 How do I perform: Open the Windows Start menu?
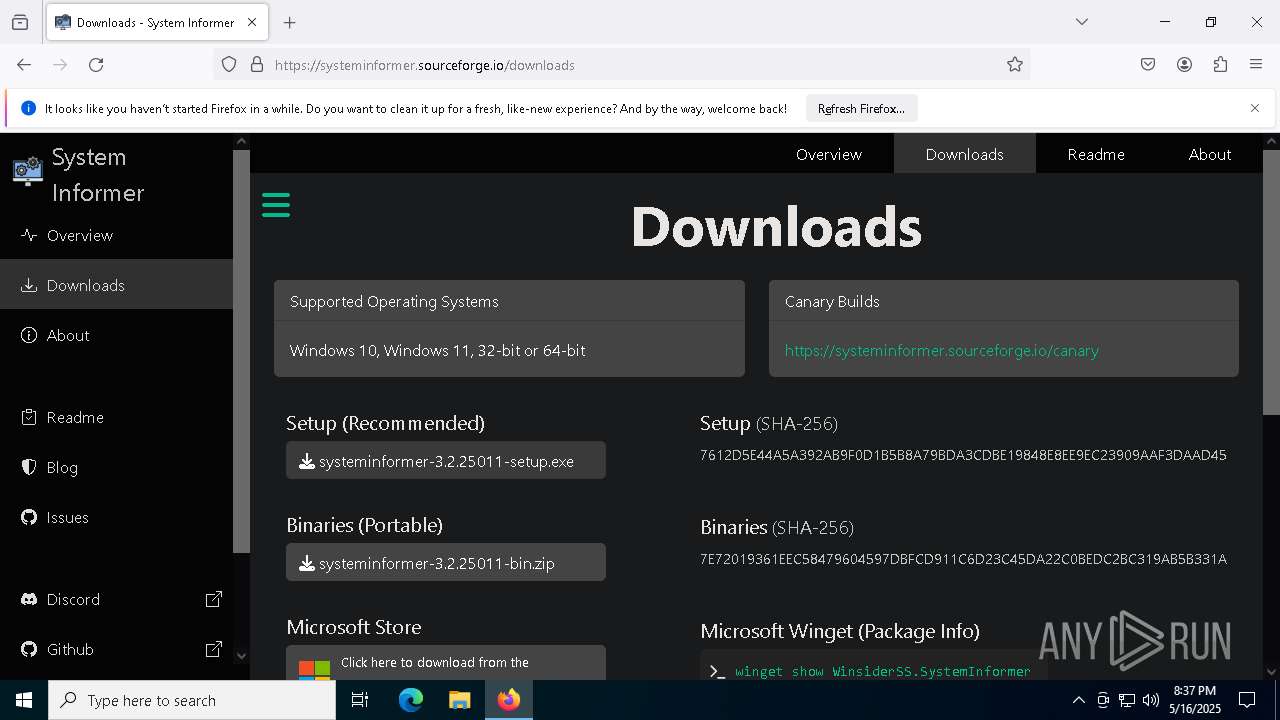[24, 700]
